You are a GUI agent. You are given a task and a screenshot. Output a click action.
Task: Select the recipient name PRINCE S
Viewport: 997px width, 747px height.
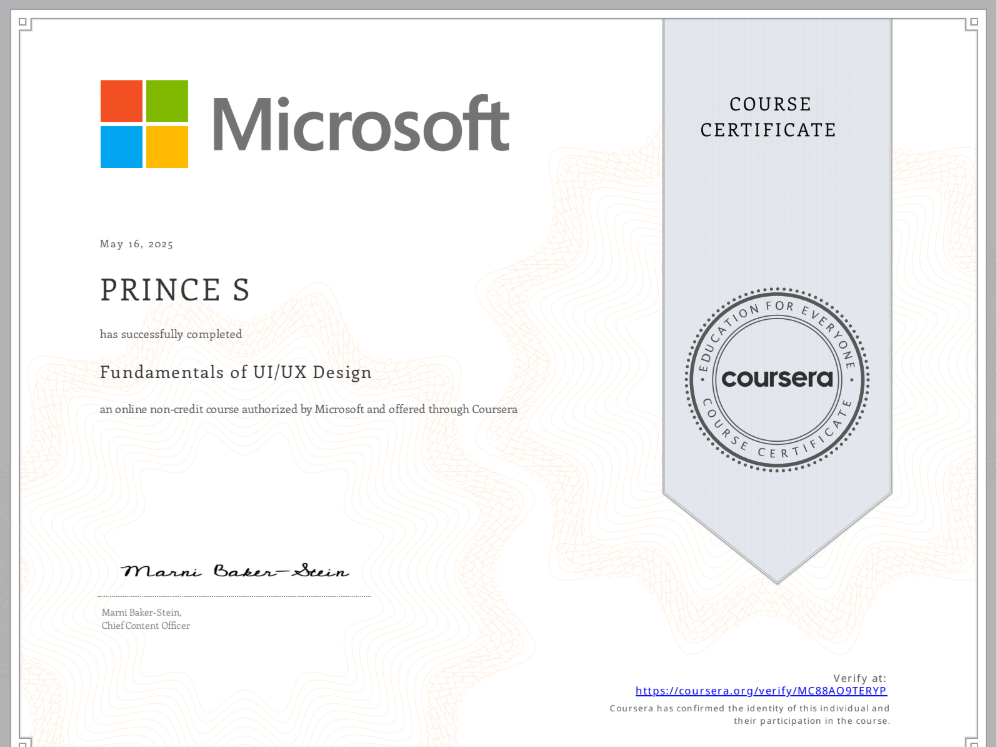pos(175,290)
